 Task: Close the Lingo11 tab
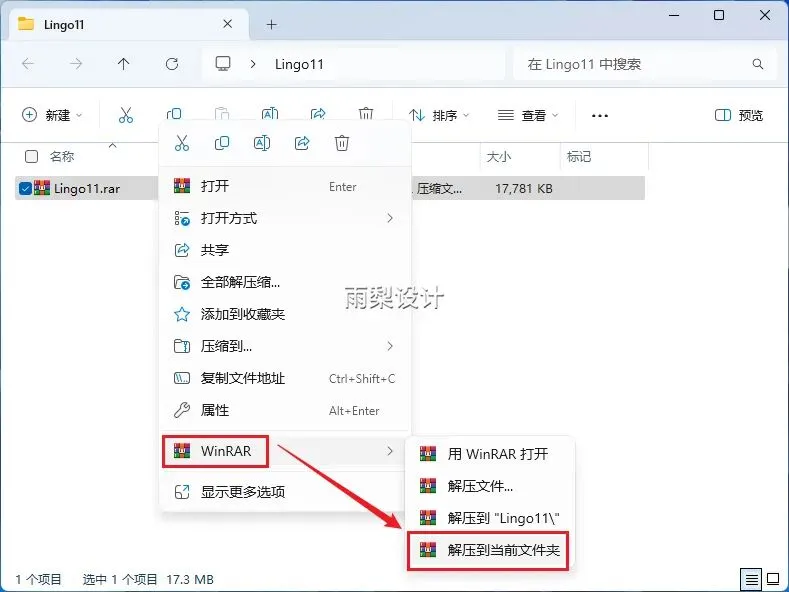pyautogui.click(x=227, y=24)
